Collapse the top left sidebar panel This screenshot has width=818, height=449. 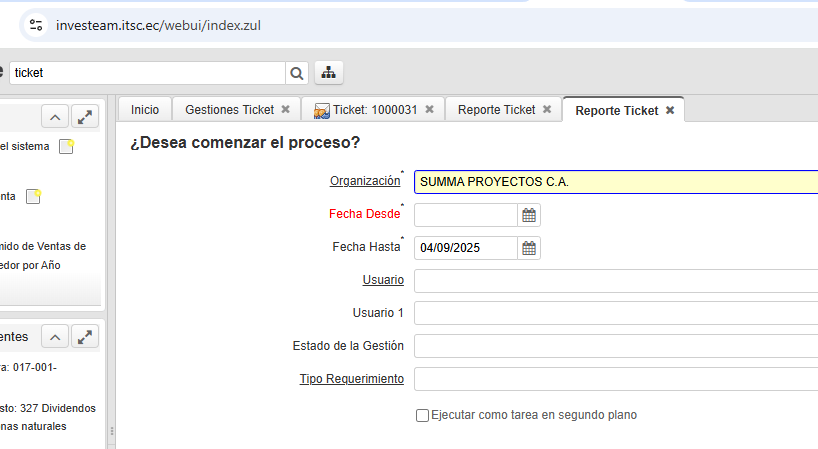coord(55,117)
